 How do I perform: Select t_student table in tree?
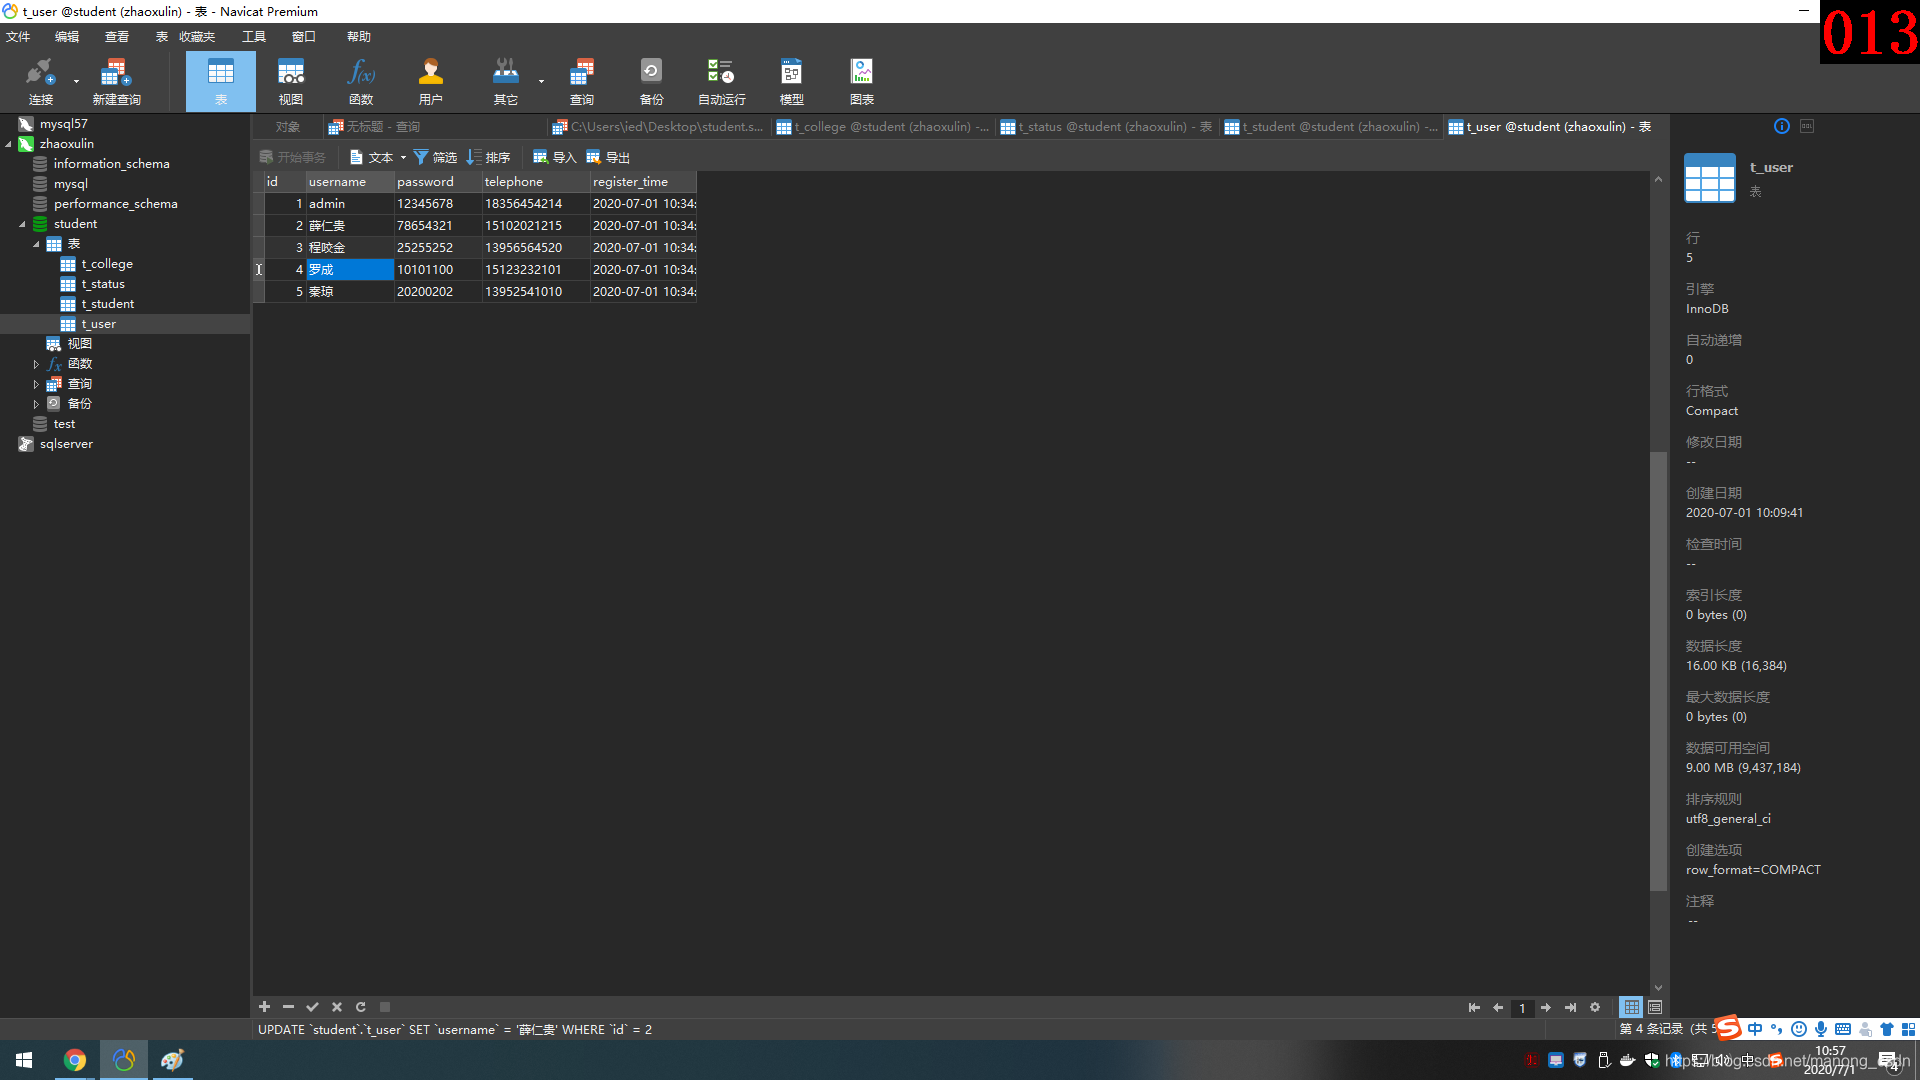pos(107,304)
